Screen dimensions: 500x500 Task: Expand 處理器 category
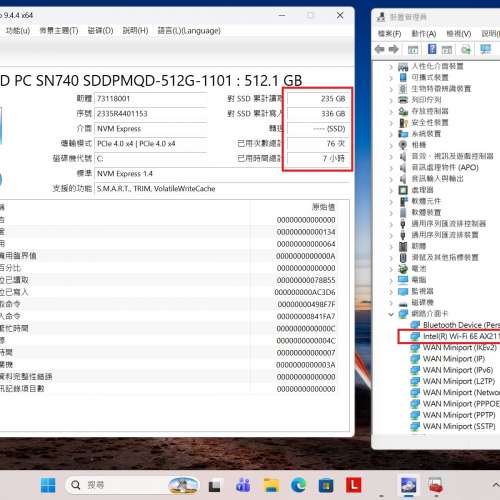point(391,190)
